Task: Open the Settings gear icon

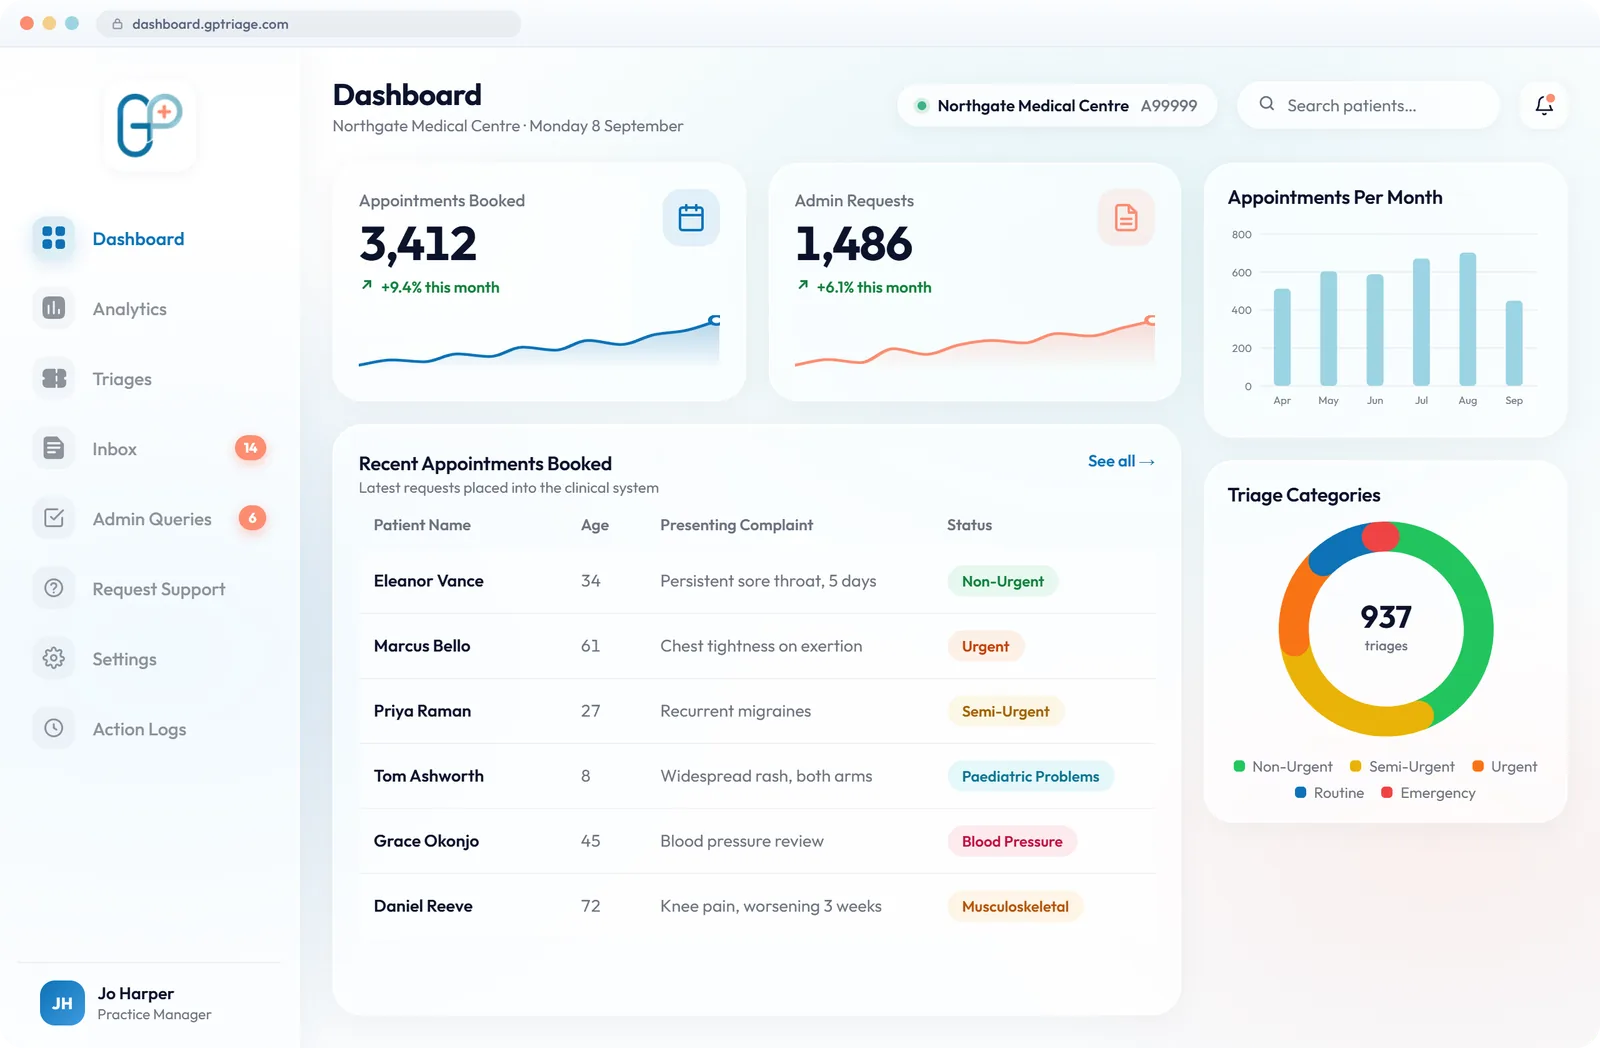Action: (54, 658)
